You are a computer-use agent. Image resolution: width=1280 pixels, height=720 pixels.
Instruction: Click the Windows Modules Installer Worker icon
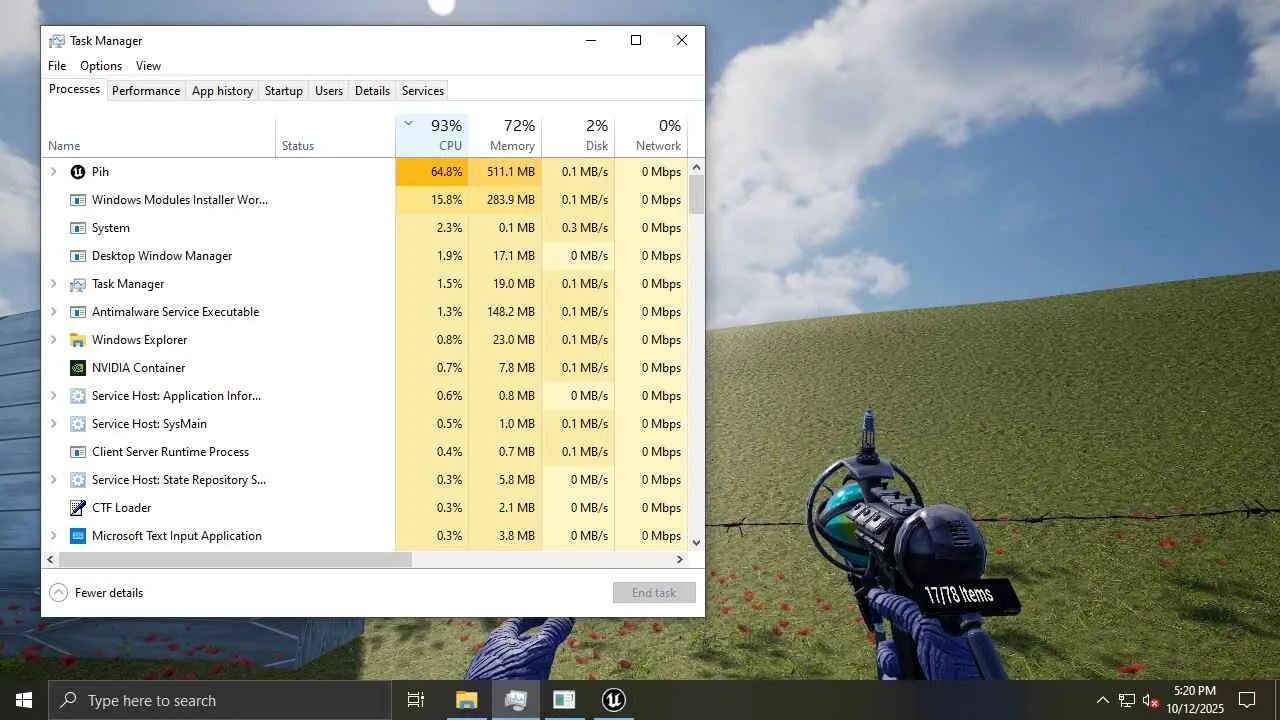(x=78, y=200)
